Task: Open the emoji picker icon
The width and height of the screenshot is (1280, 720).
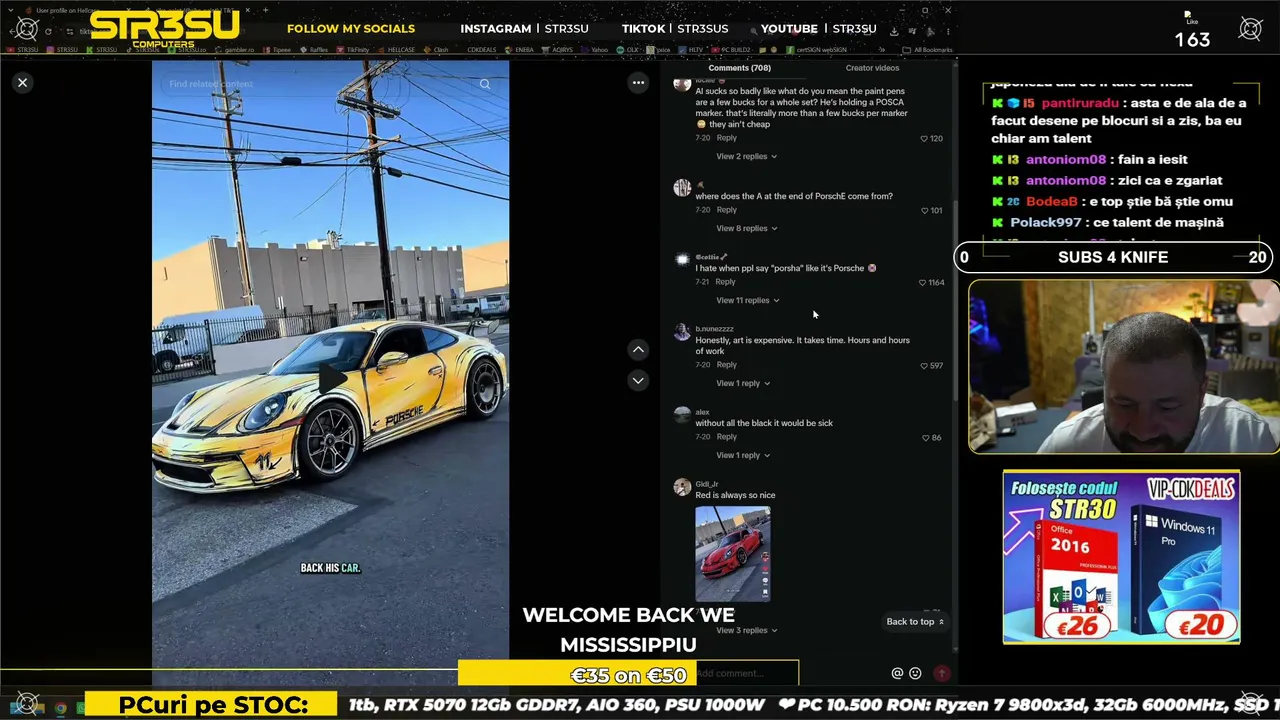Action: [915, 674]
